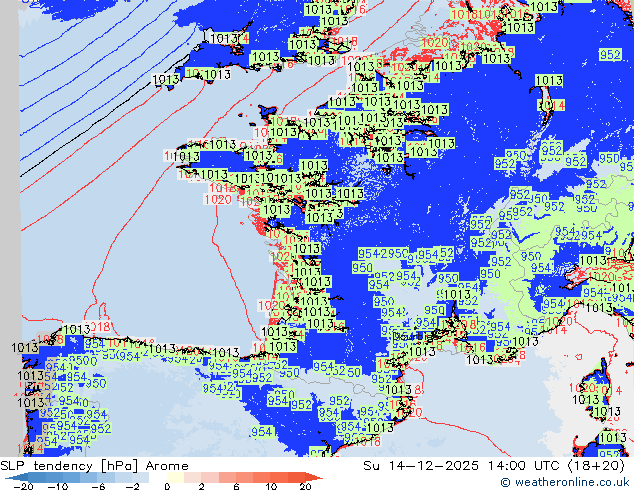The image size is (634, 490).
Task: Click the '10' legend value
Action: 271,486
